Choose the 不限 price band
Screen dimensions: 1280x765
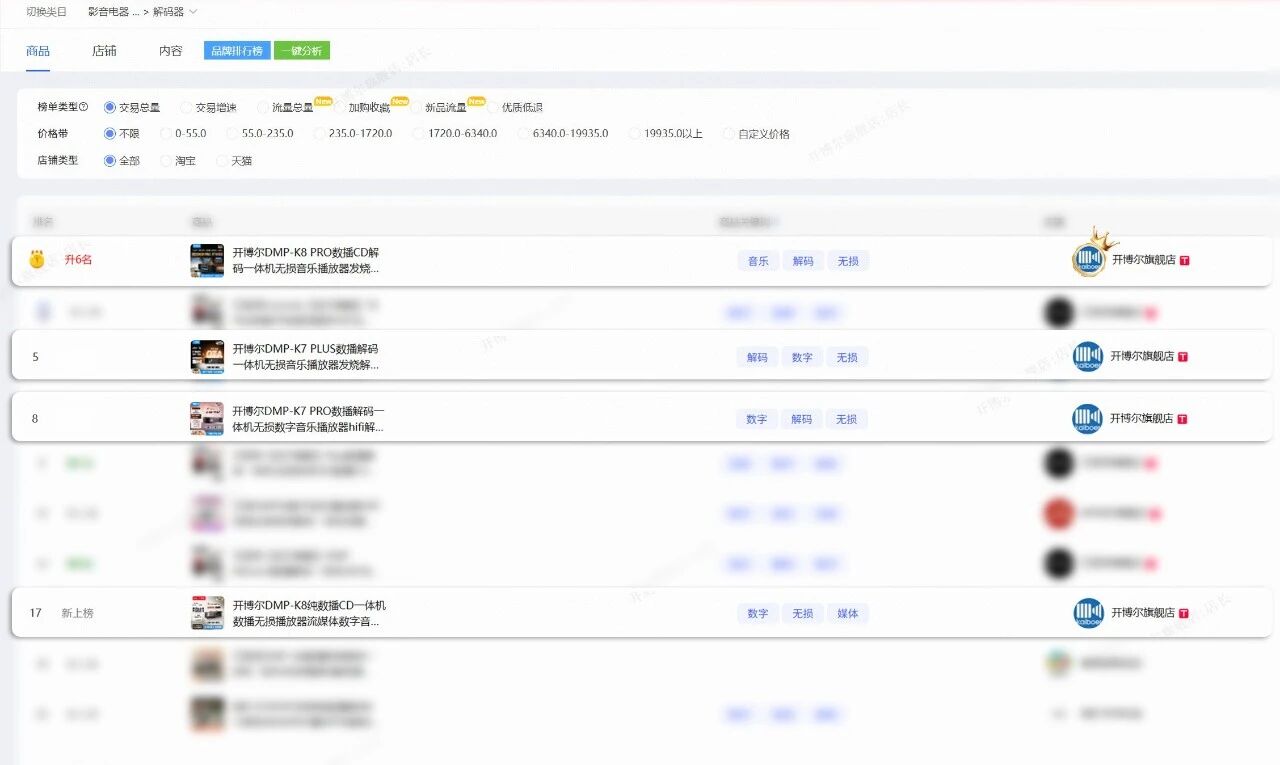coord(122,133)
